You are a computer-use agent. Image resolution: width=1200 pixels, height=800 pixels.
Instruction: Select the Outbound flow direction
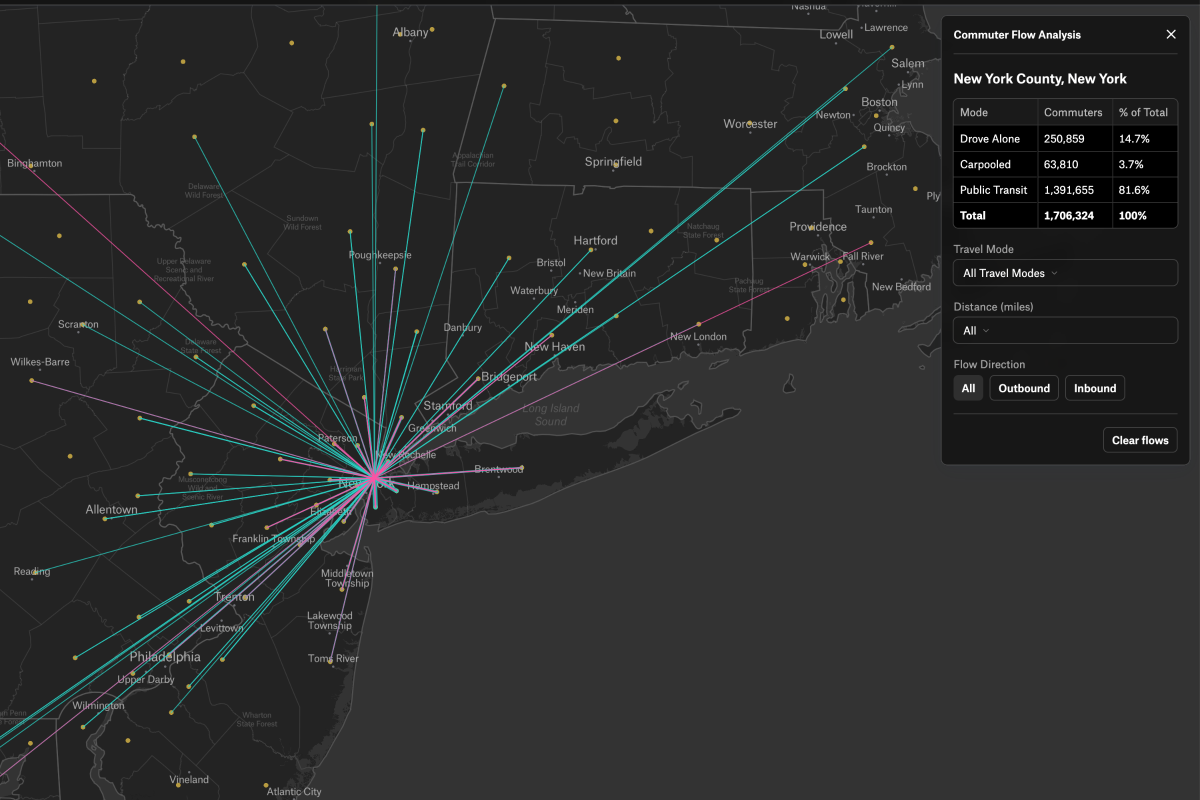point(1023,388)
